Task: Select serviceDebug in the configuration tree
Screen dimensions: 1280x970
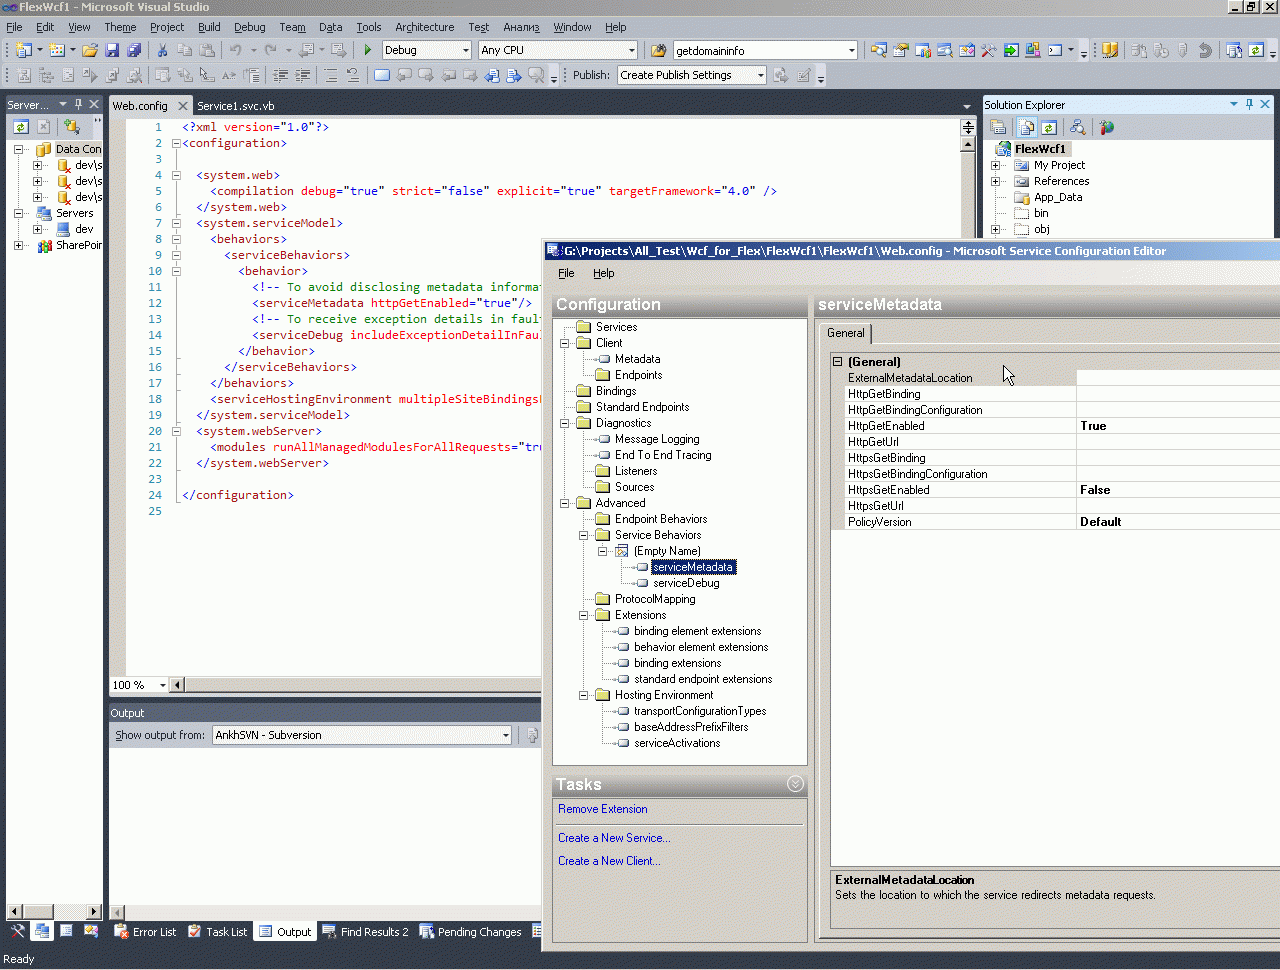Action: tap(686, 583)
